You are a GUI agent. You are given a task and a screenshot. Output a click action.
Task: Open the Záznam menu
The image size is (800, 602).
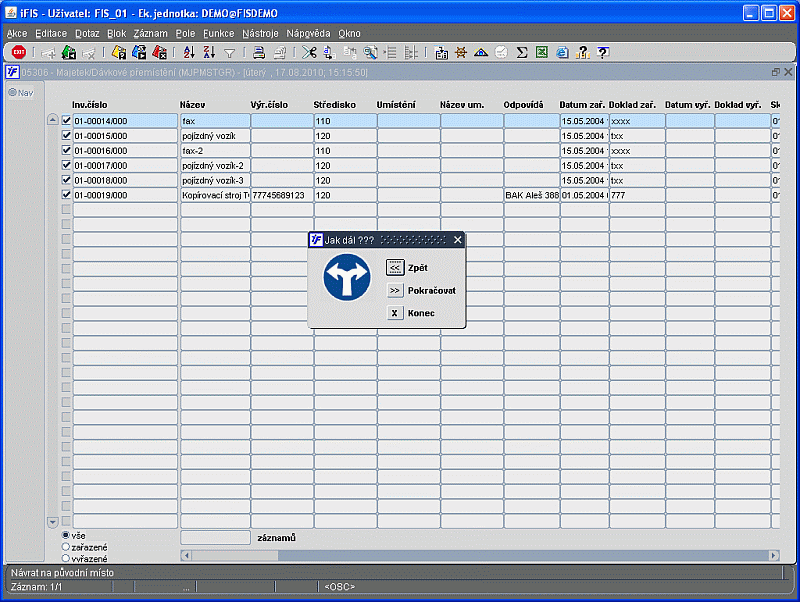pyautogui.click(x=151, y=33)
